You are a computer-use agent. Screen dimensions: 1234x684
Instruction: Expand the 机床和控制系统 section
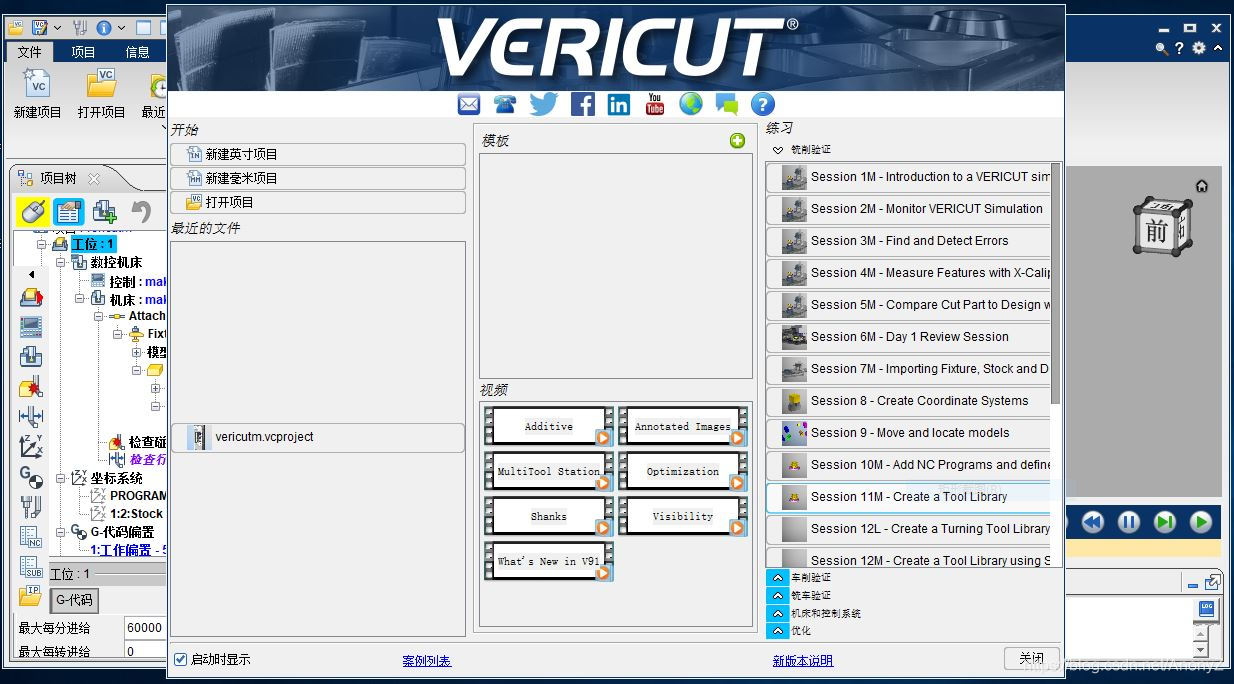777,613
